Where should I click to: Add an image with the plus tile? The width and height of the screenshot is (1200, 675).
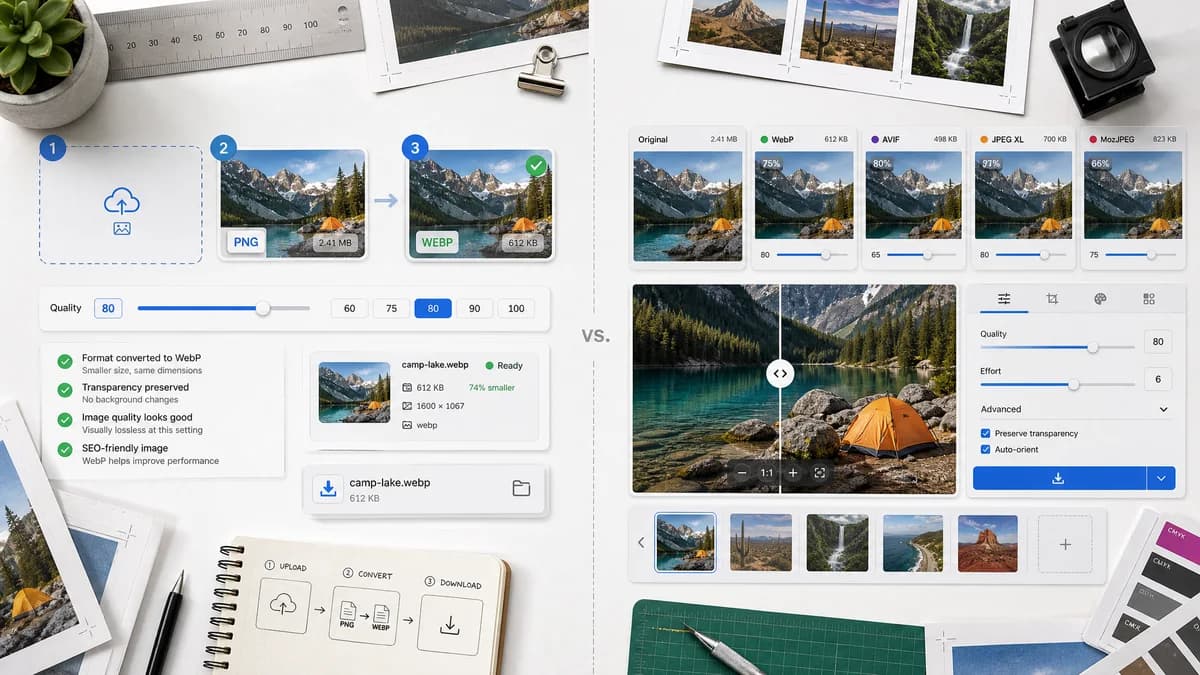[x=1065, y=544]
